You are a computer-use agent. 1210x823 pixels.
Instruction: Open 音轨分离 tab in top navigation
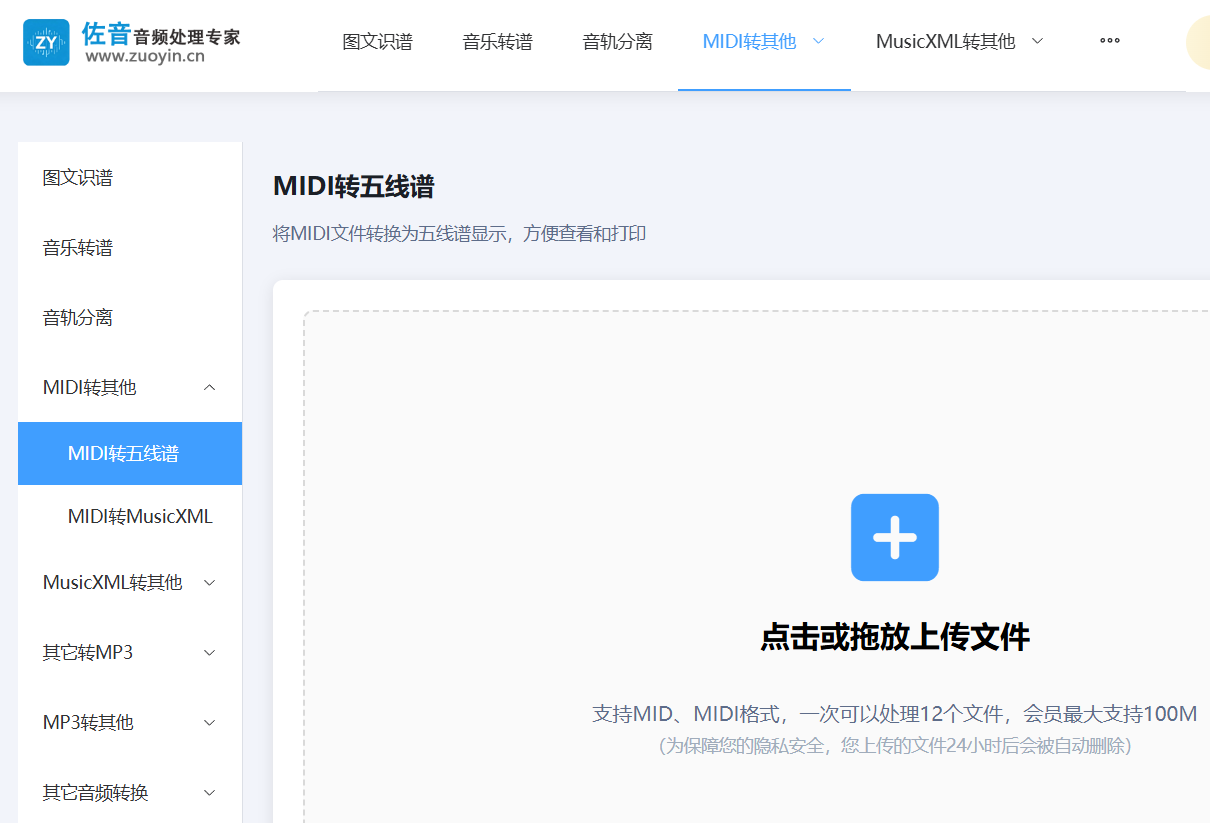pos(617,41)
